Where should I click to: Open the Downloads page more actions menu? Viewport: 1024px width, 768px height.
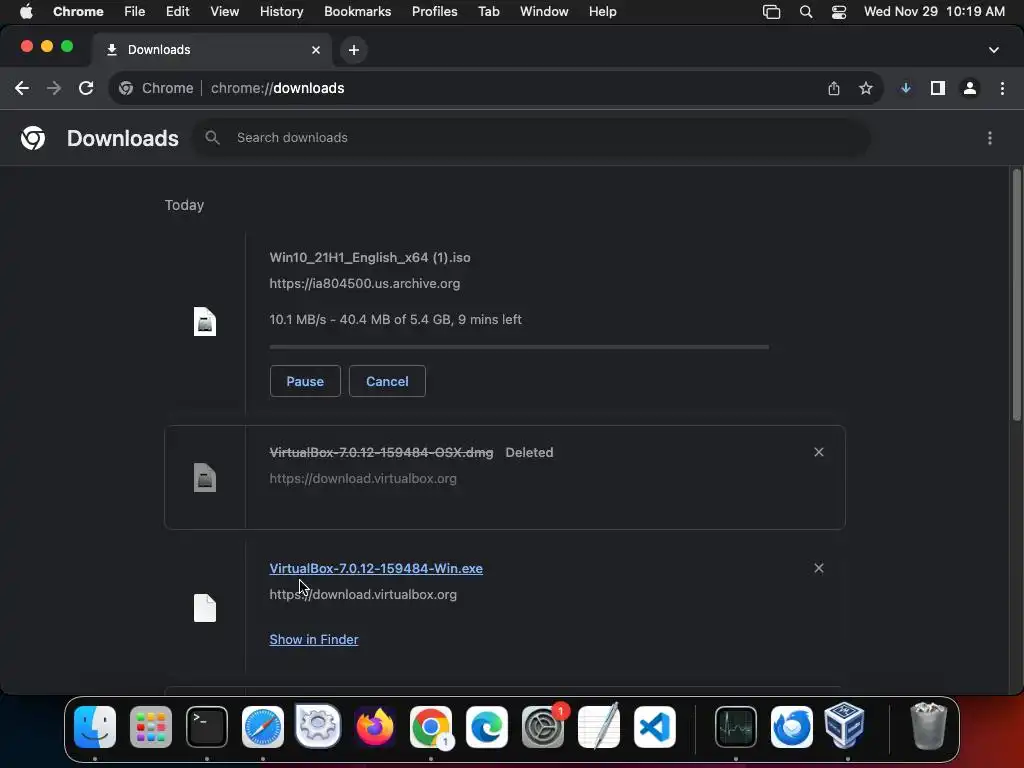coord(990,138)
